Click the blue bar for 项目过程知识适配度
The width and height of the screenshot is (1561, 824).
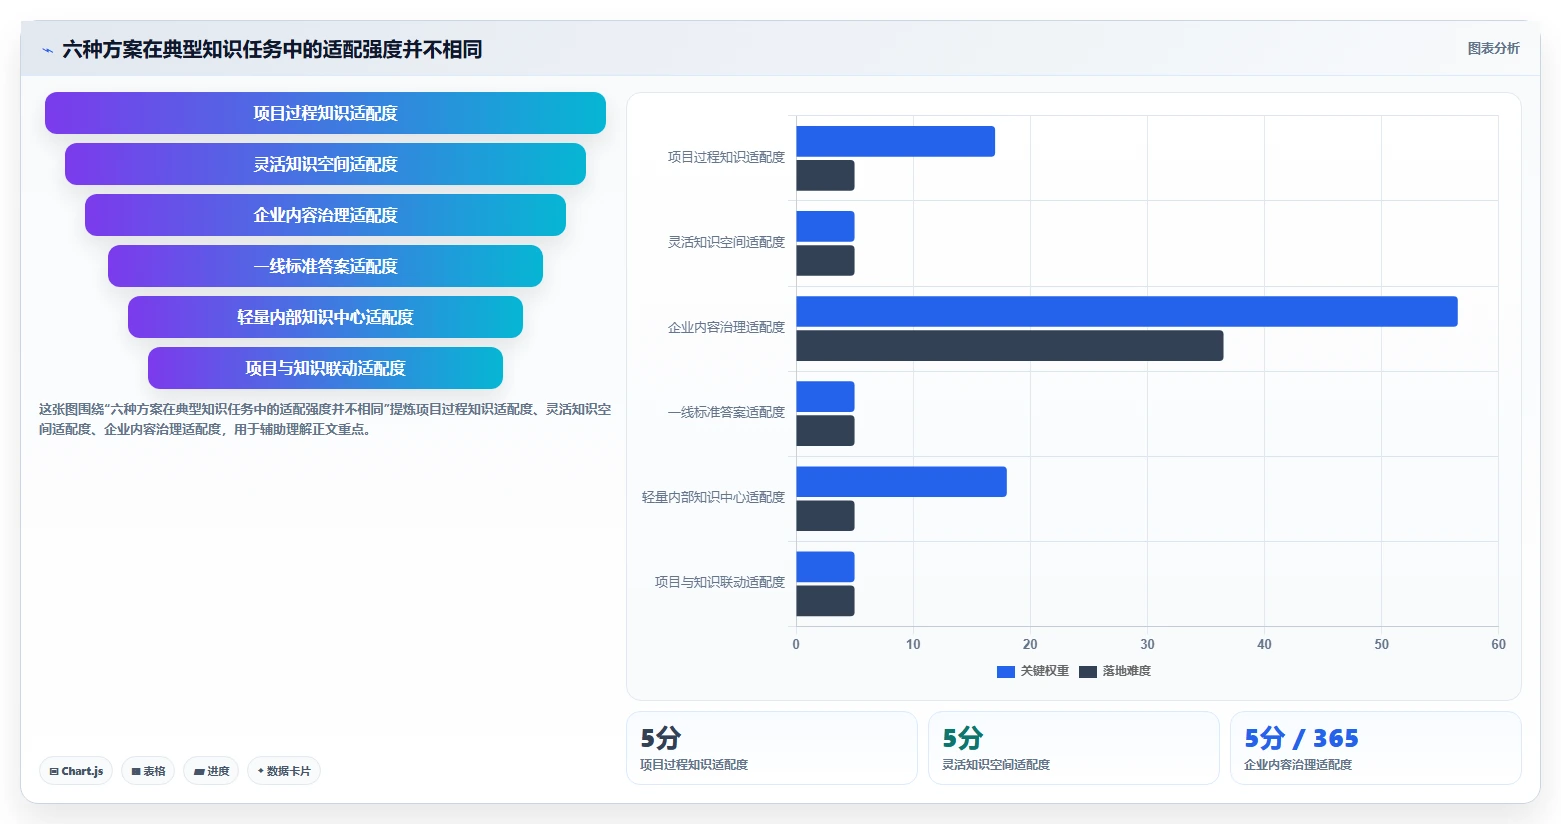895,141
